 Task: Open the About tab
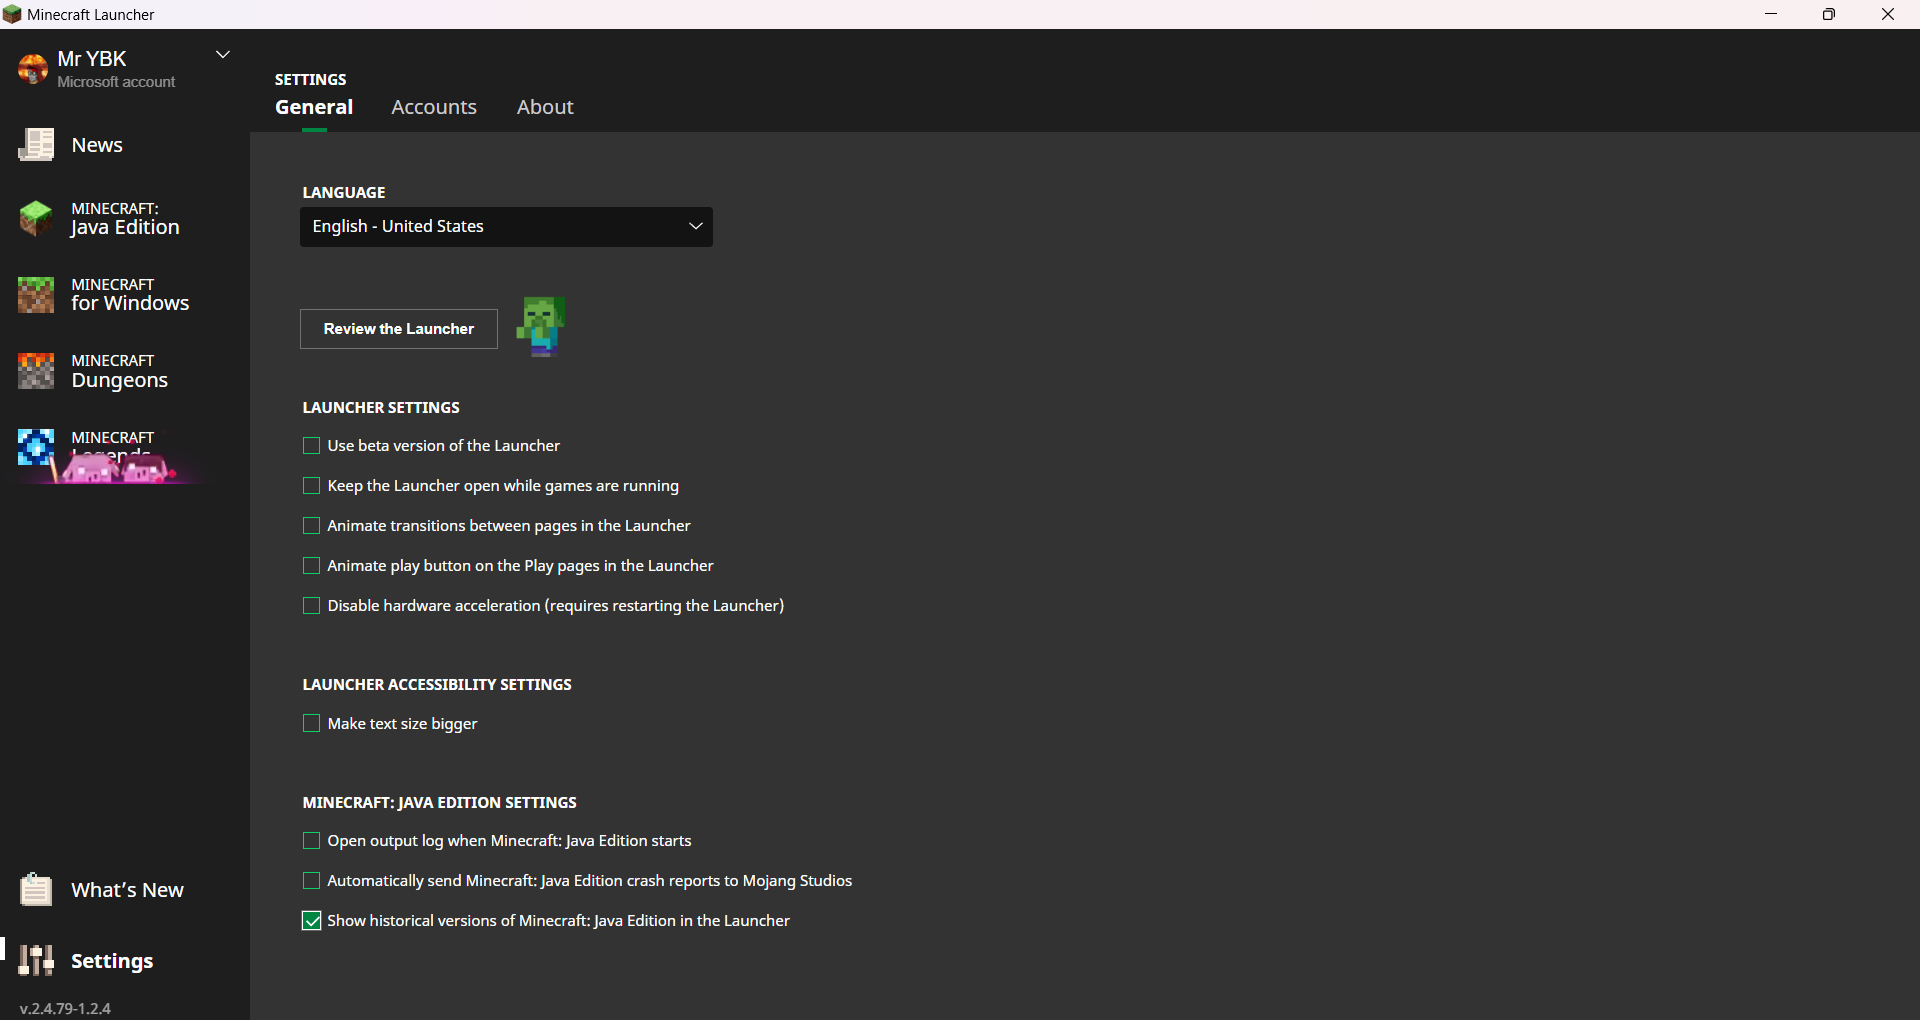tap(545, 107)
